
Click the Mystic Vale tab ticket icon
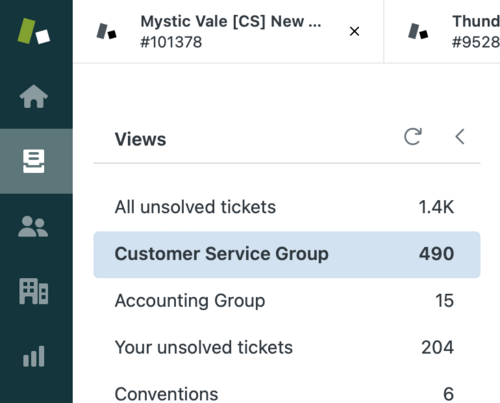tap(106, 31)
